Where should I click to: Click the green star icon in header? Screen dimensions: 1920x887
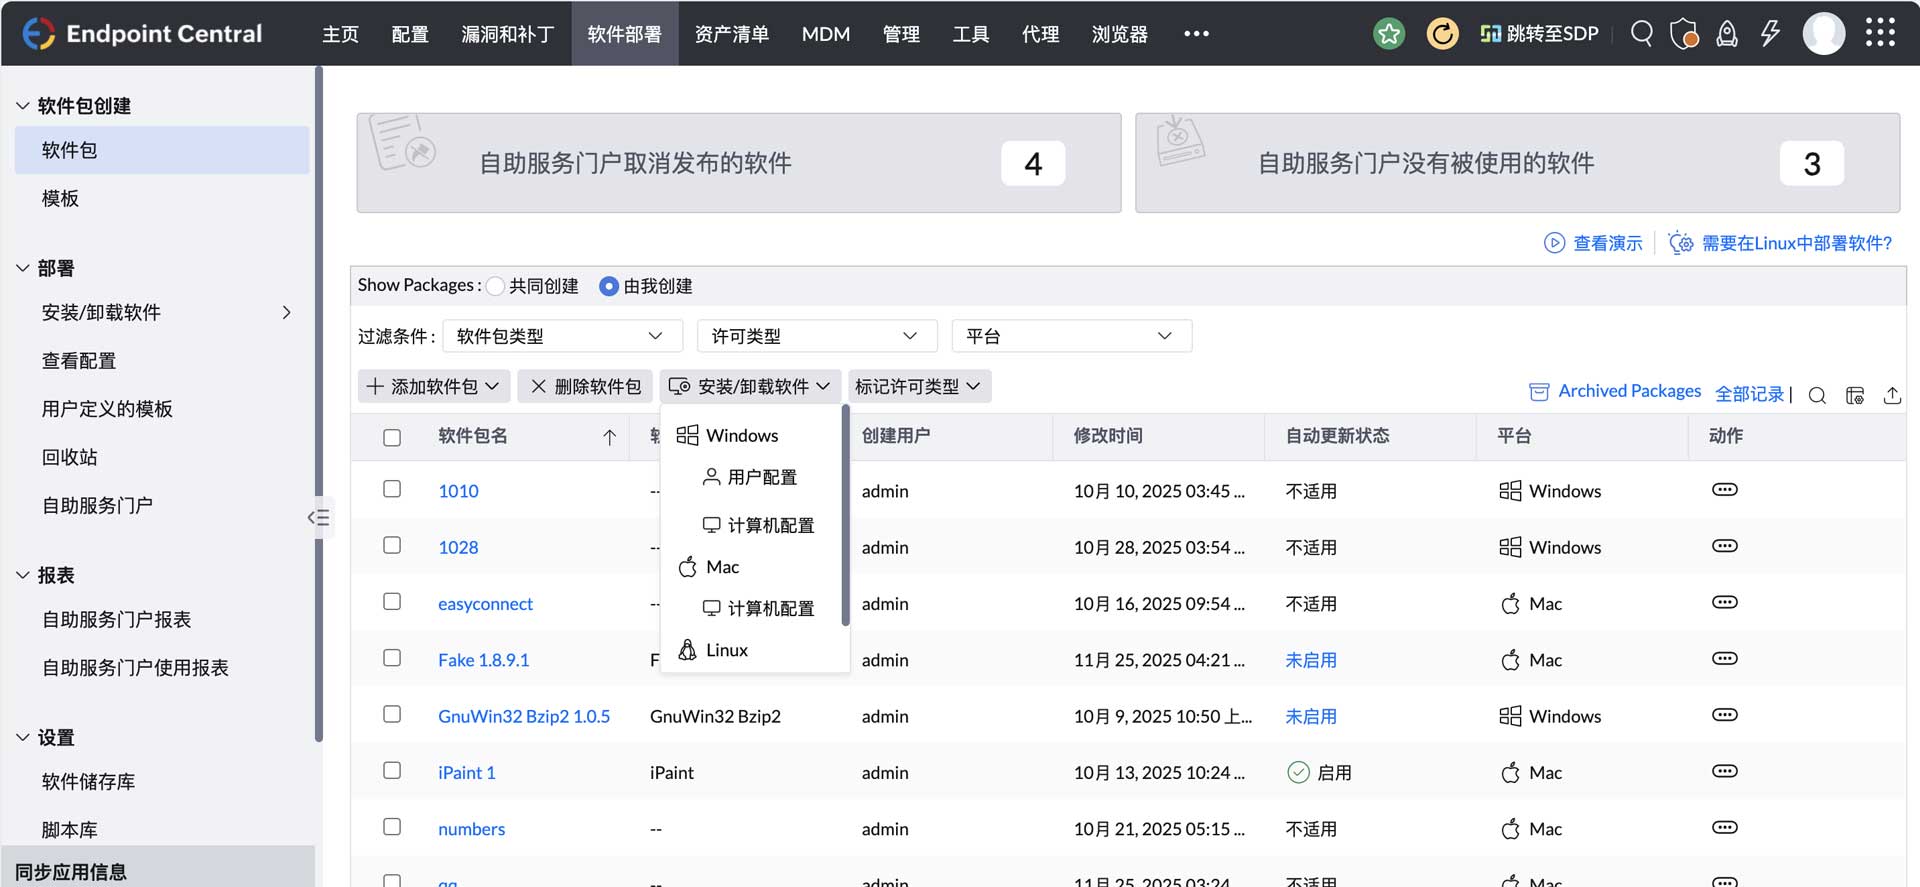(x=1389, y=33)
